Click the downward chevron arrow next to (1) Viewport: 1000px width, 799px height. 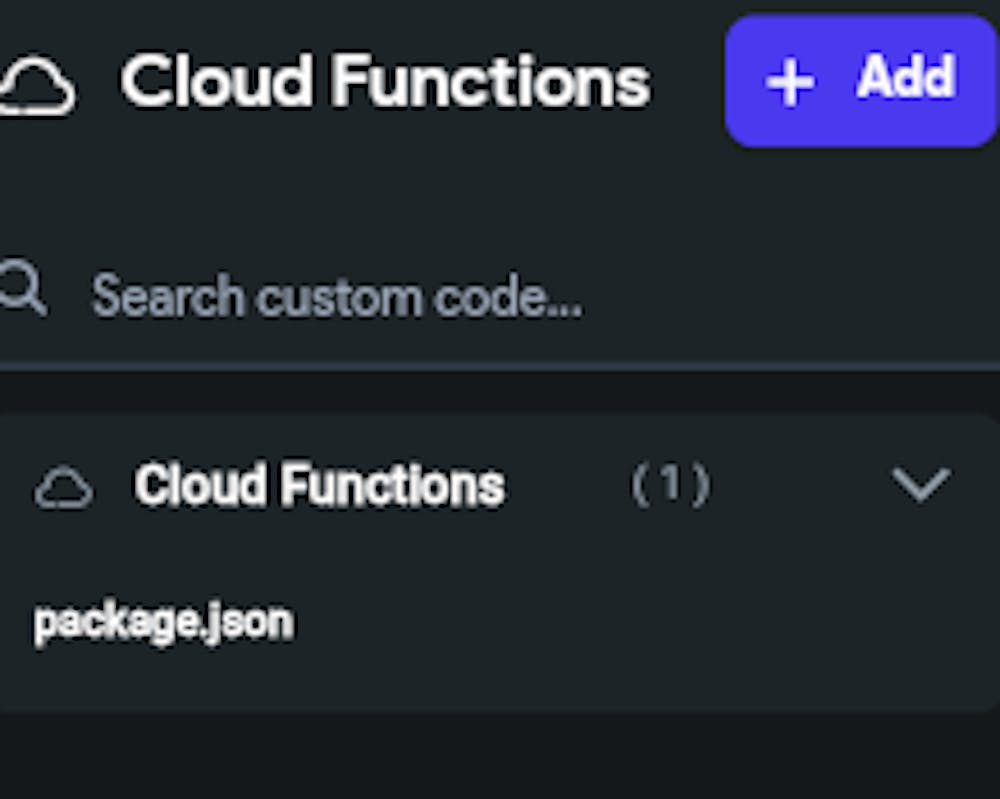(x=920, y=485)
